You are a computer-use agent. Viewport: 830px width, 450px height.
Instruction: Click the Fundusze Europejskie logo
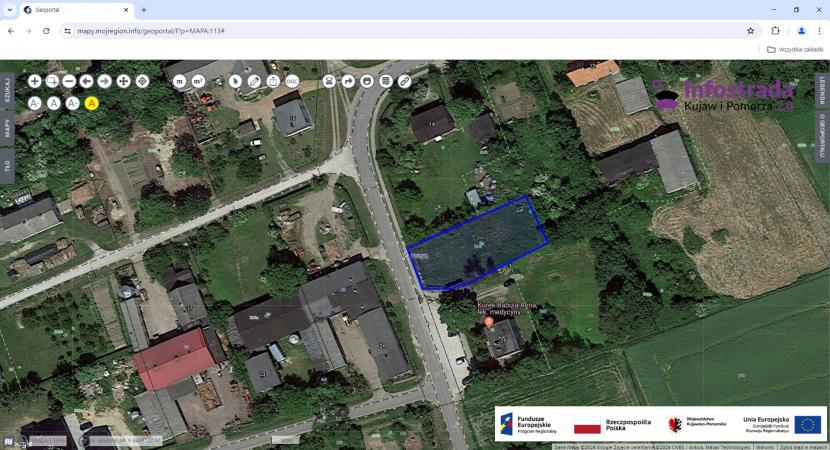tap(528, 424)
